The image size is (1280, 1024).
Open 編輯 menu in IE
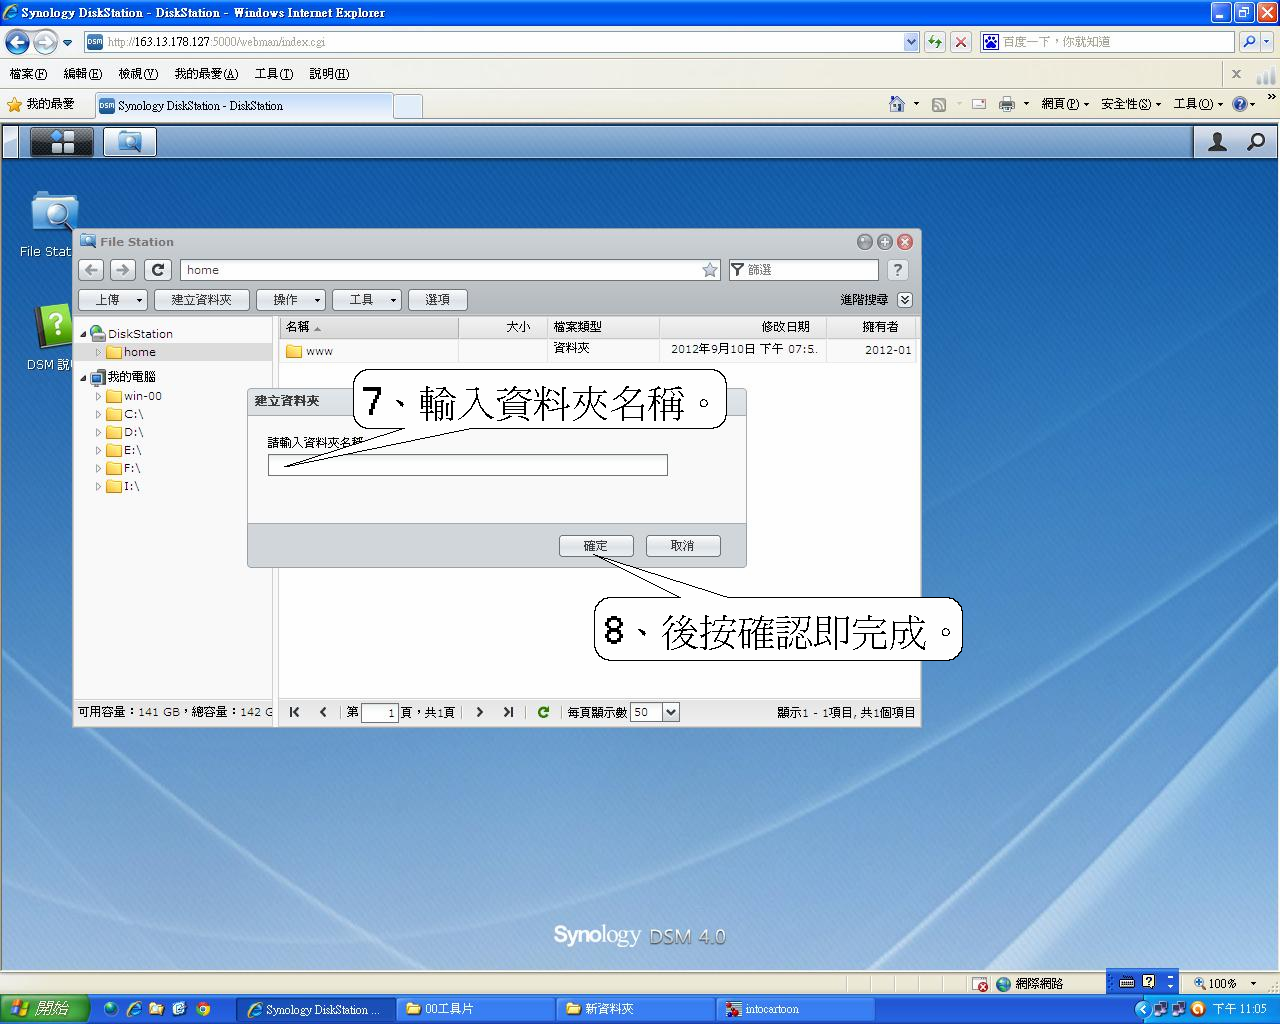point(82,74)
